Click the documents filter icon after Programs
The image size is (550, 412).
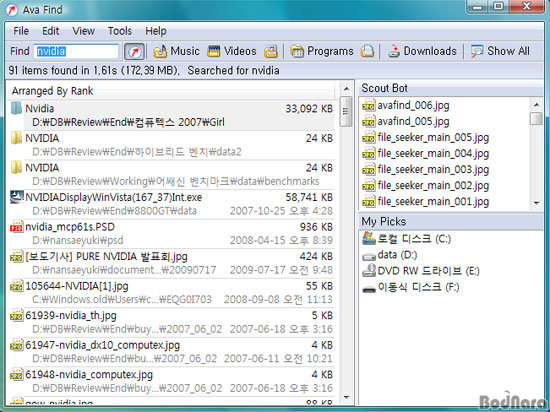[x=367, y=51]
